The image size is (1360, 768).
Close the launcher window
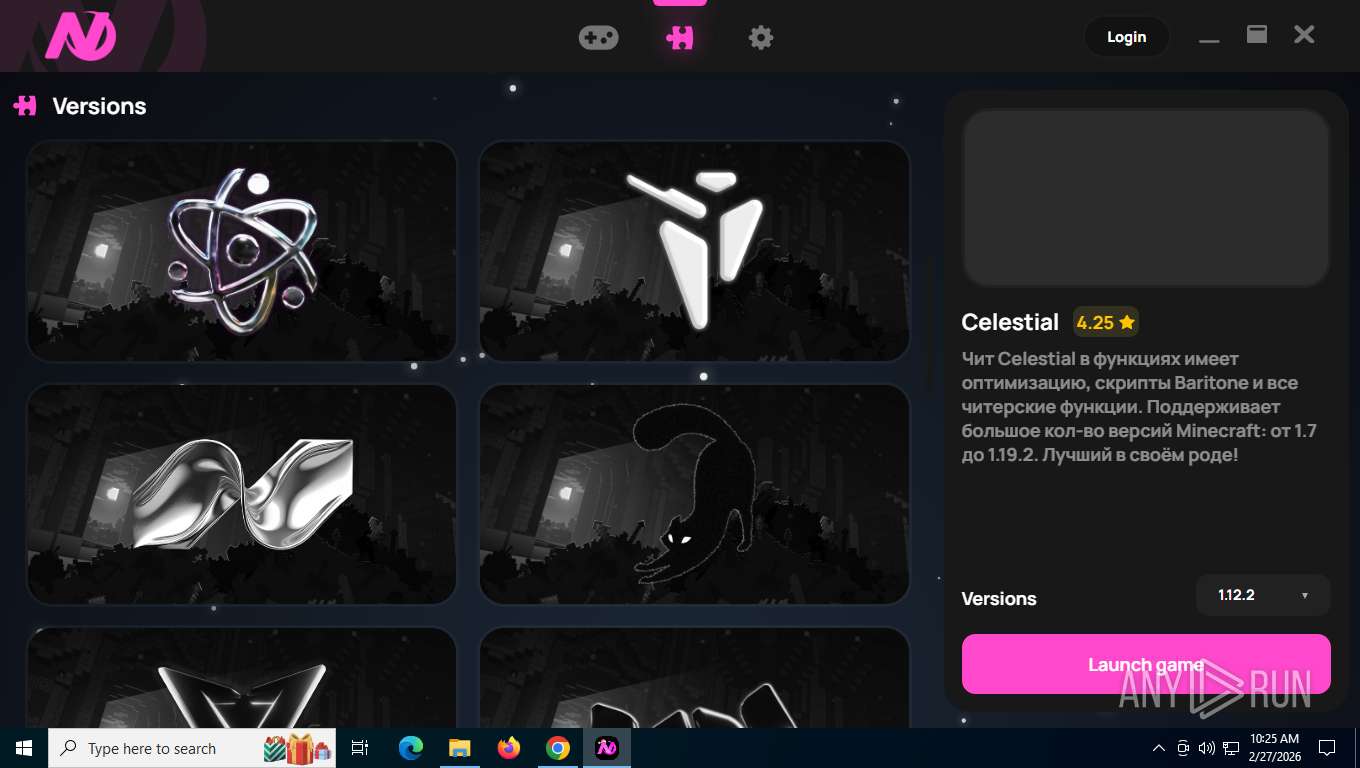(1304, 35)
